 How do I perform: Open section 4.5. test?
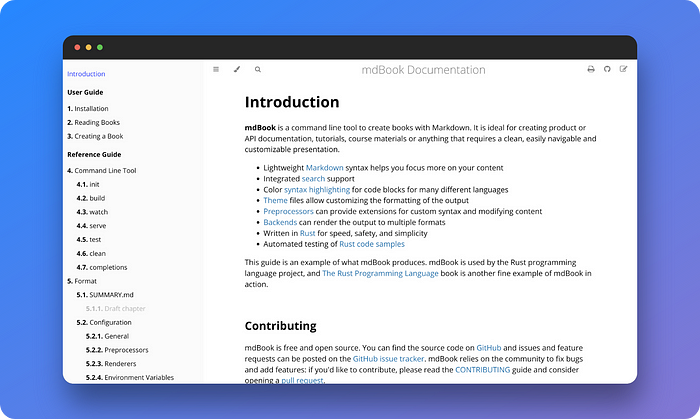(x=89, y=240)
